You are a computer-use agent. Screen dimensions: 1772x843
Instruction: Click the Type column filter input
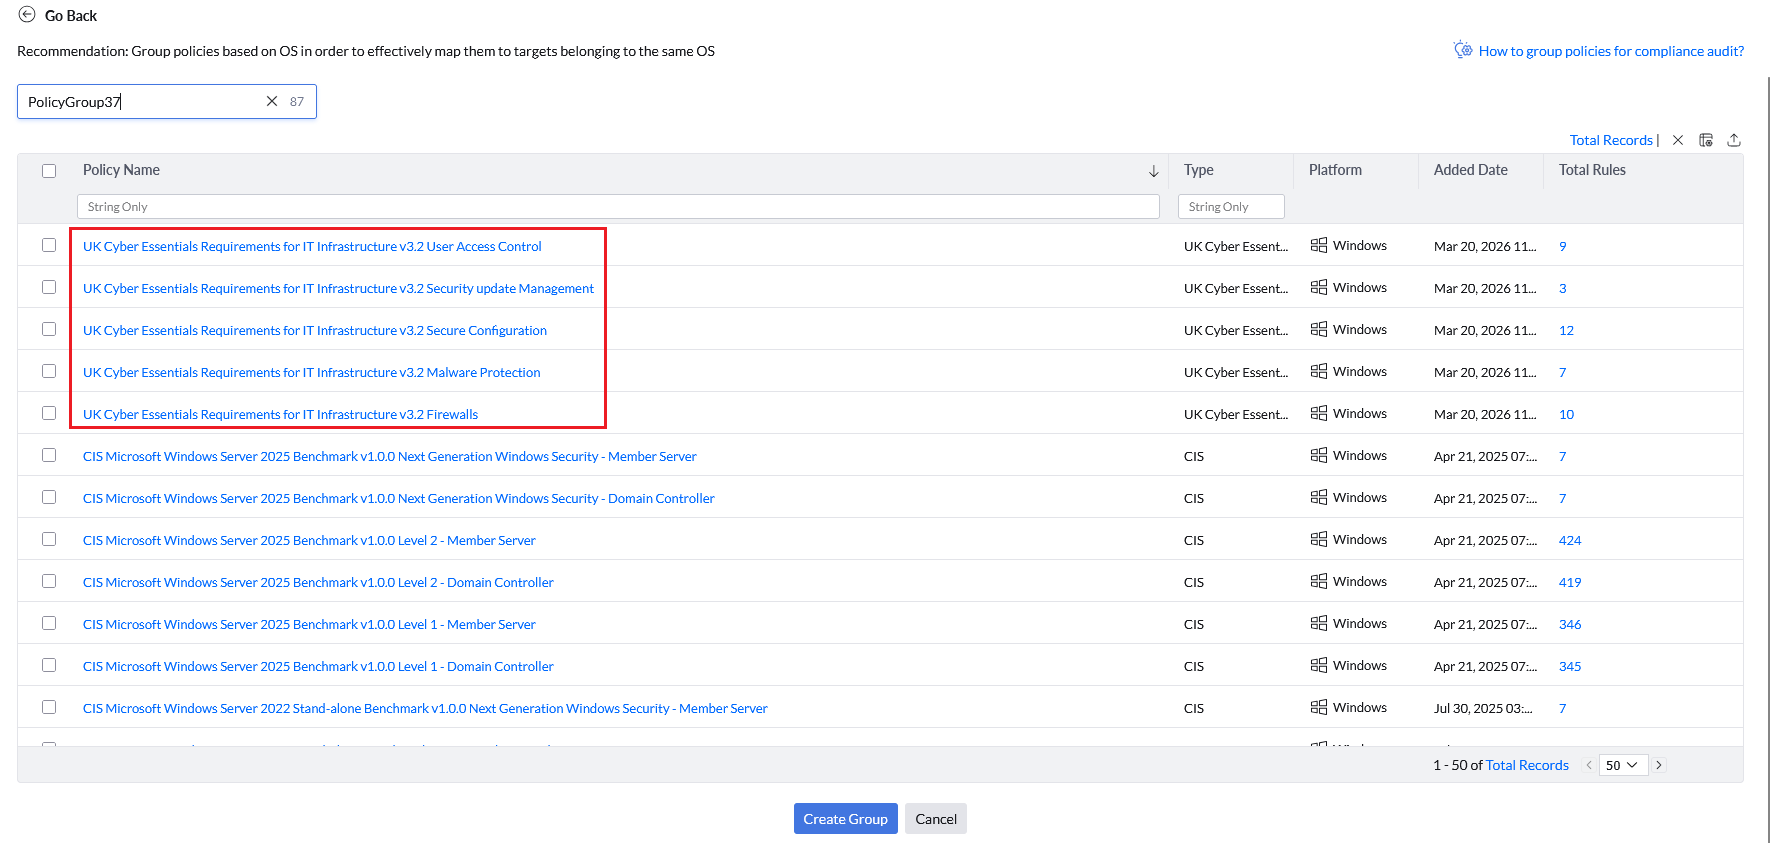tap(1231, 207)
